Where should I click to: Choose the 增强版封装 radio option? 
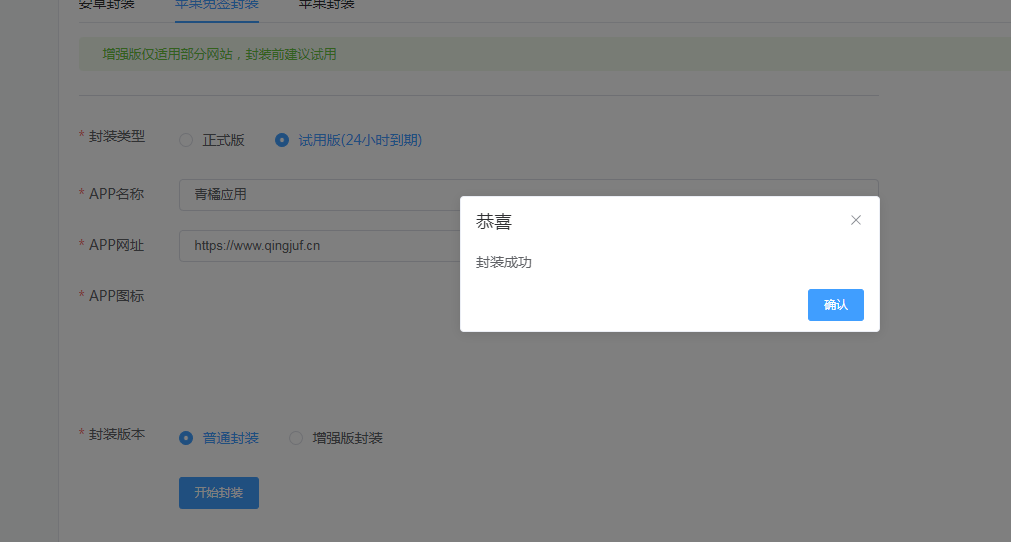(336, 438)
